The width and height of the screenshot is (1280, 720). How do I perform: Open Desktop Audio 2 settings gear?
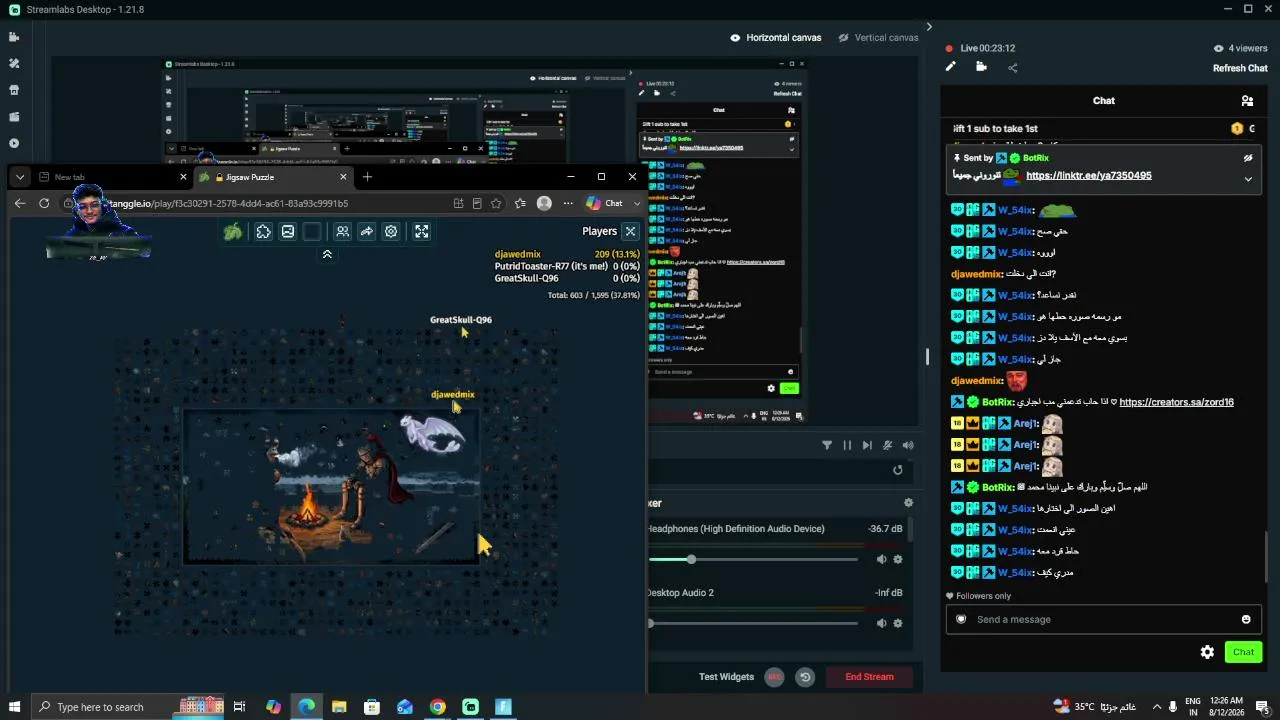(x=898, y=623)
